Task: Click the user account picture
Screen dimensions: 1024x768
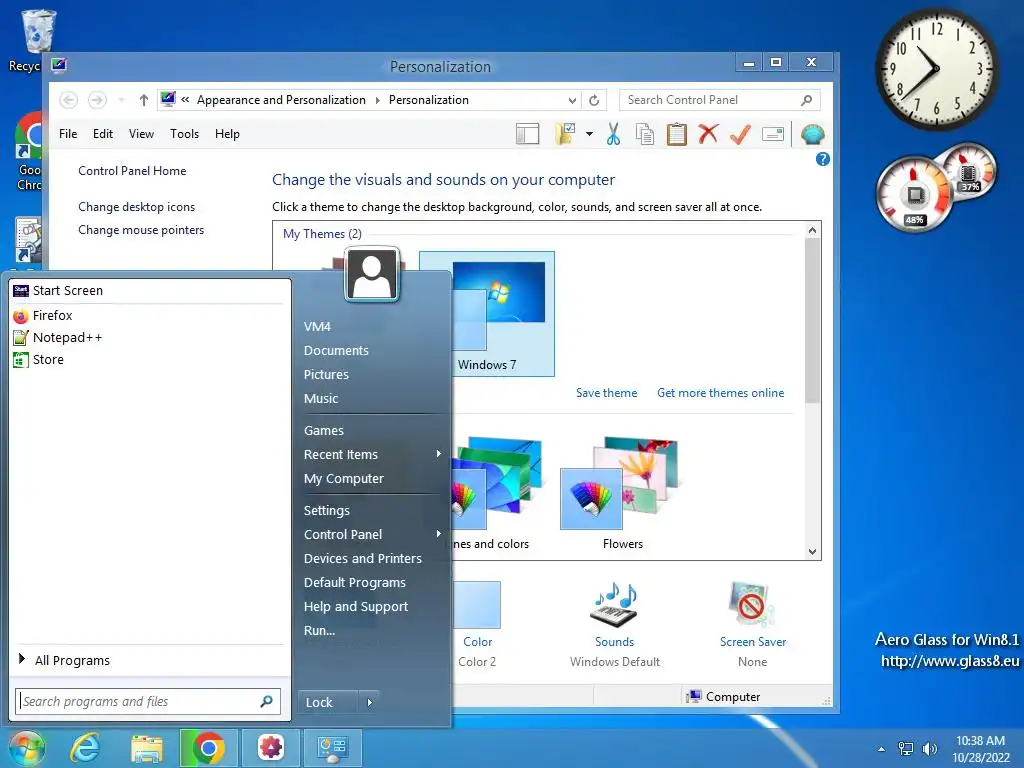Action: [372, 274]
